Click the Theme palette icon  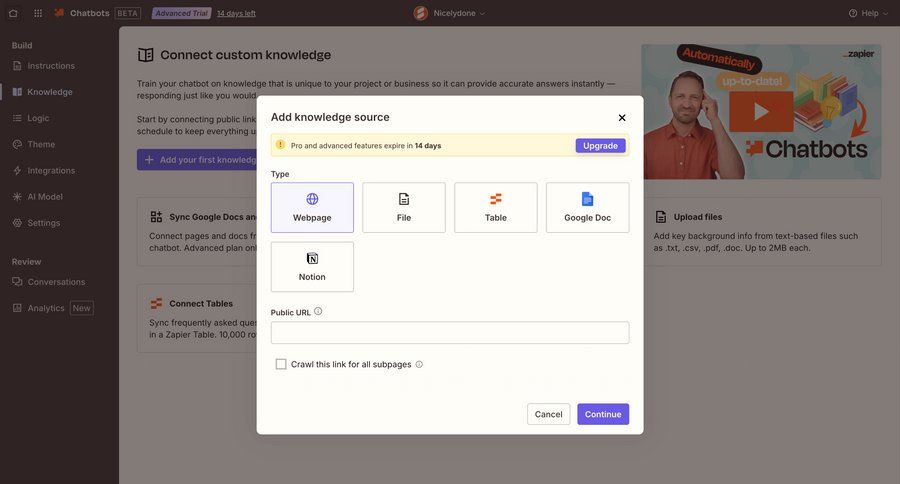pyautogui.click(x=17, y=144)
